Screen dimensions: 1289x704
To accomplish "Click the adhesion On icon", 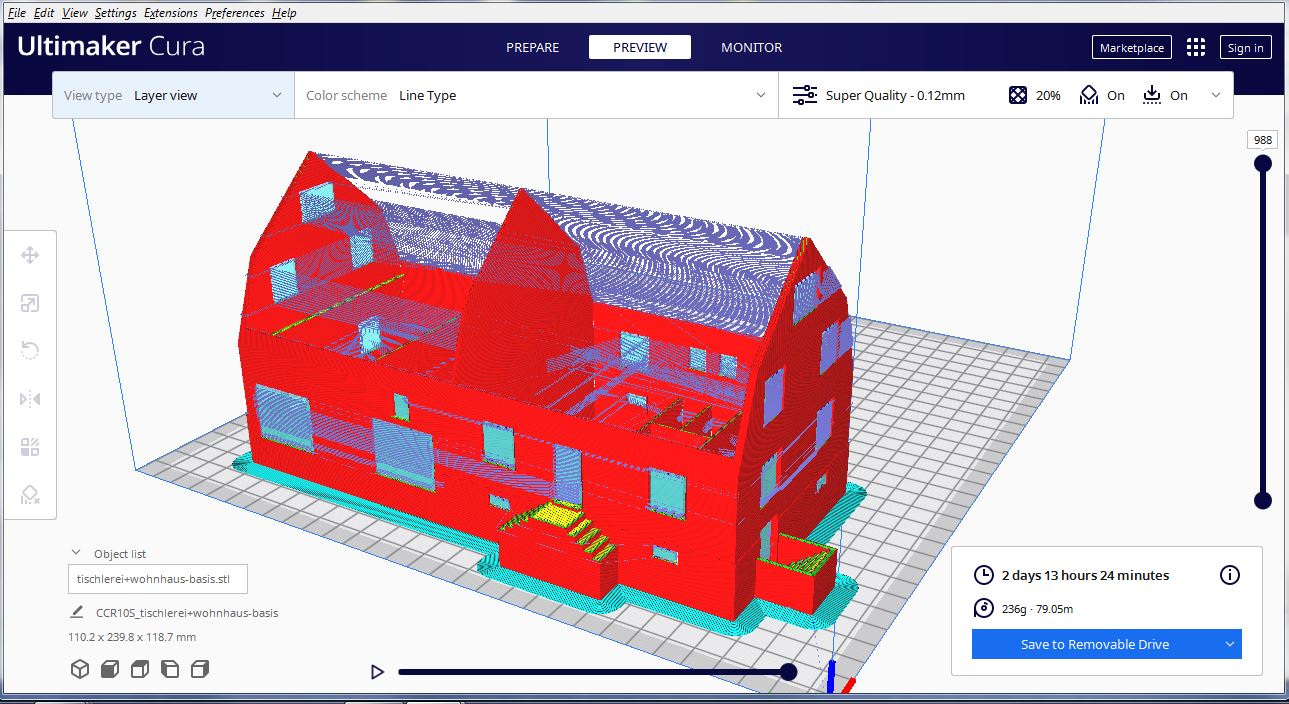I will tap(1152, 95).
